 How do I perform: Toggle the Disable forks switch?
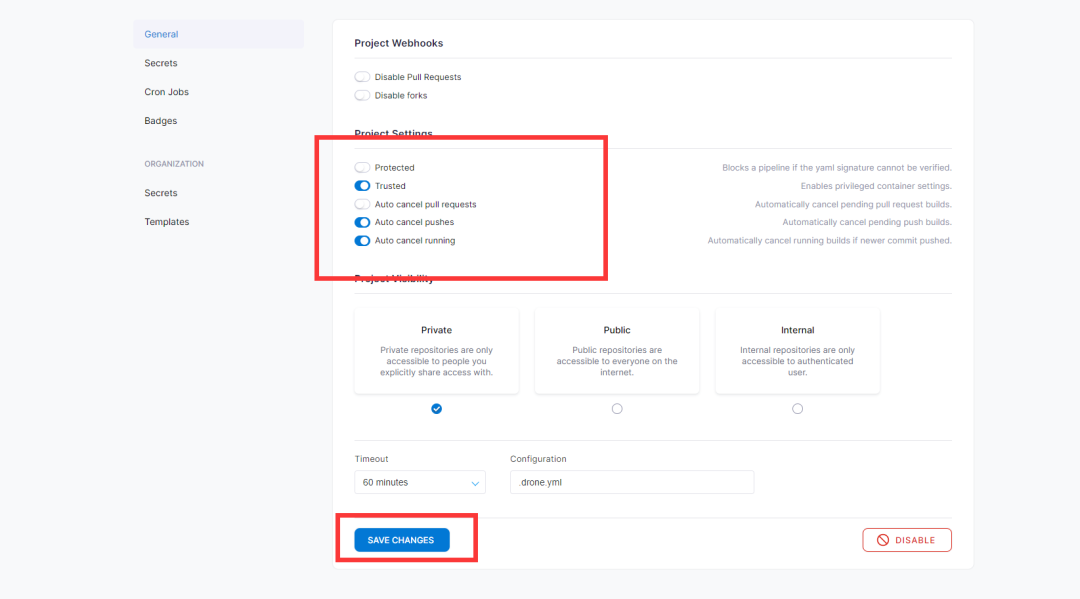(x=362, y=96)
